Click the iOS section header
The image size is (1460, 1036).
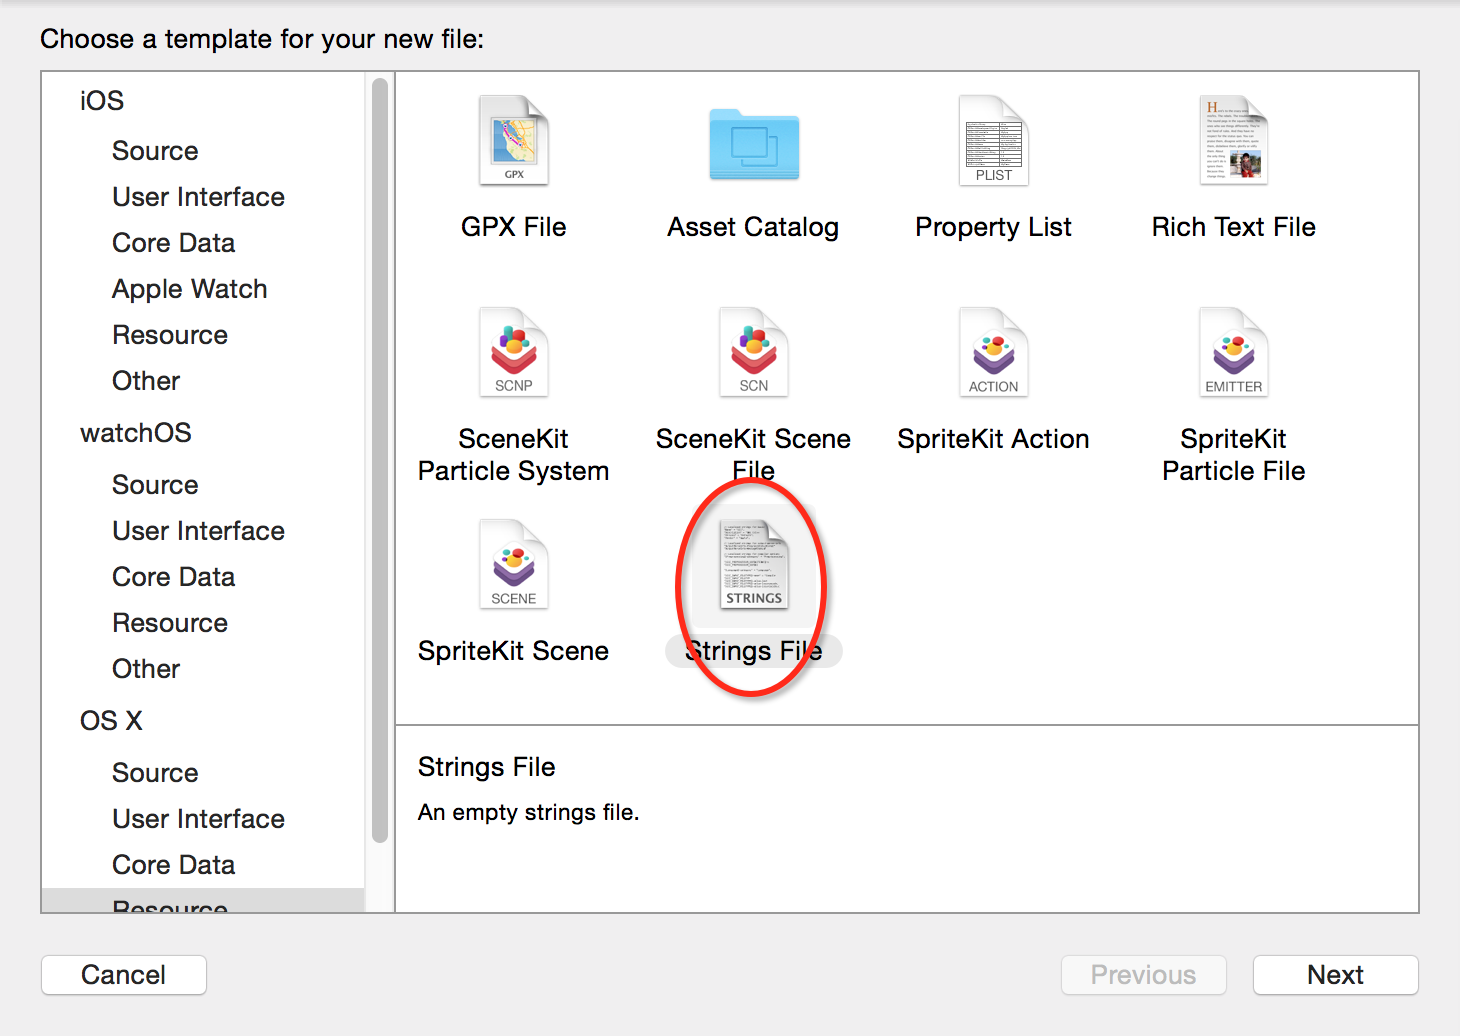pyautogui.click(x=102, y=101)
